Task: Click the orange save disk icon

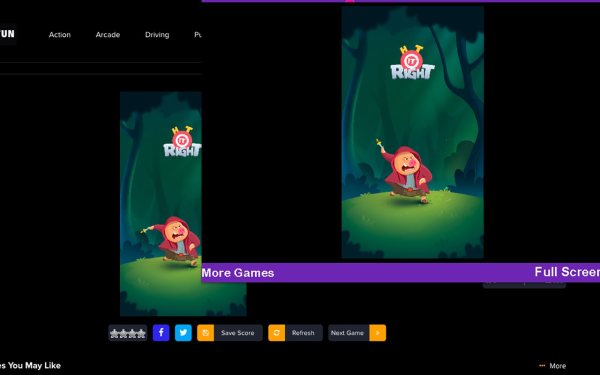Action: point(205,333)
